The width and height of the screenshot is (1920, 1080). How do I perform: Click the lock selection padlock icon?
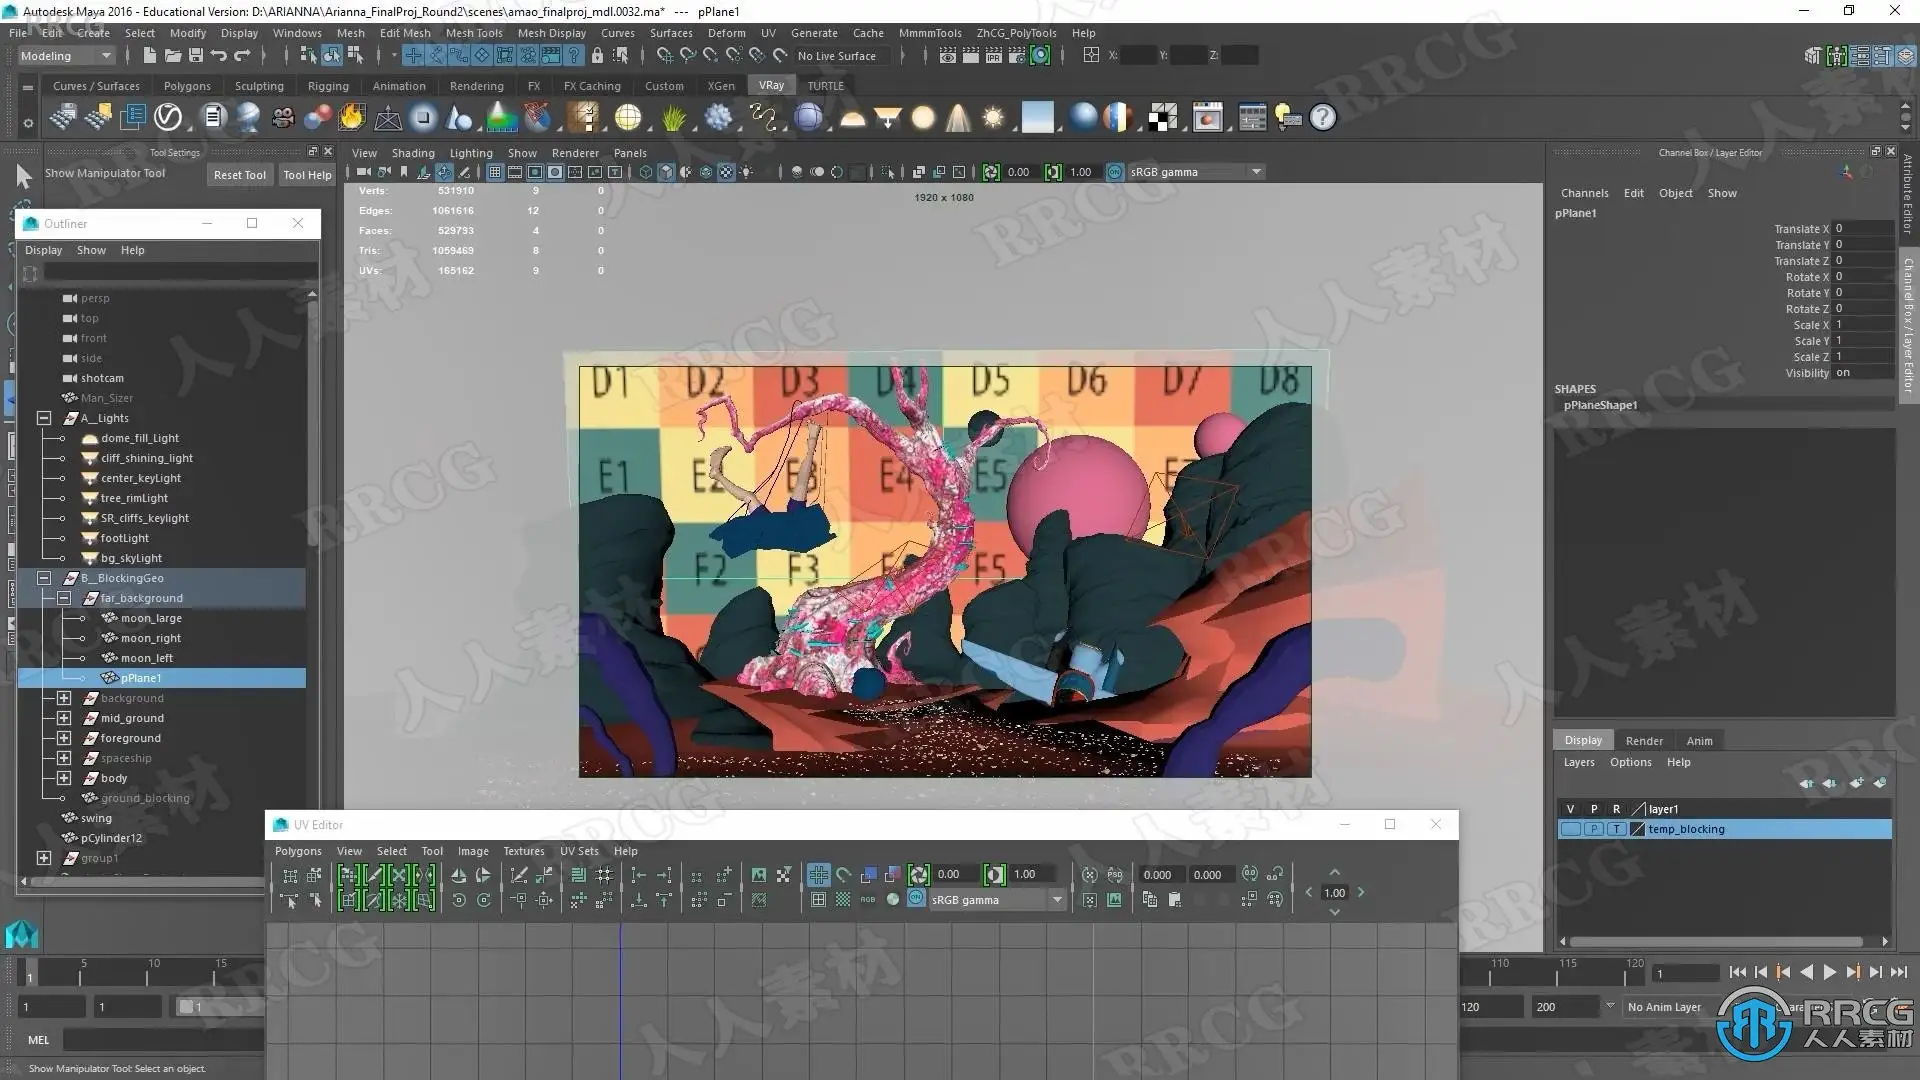coord(597,56)
